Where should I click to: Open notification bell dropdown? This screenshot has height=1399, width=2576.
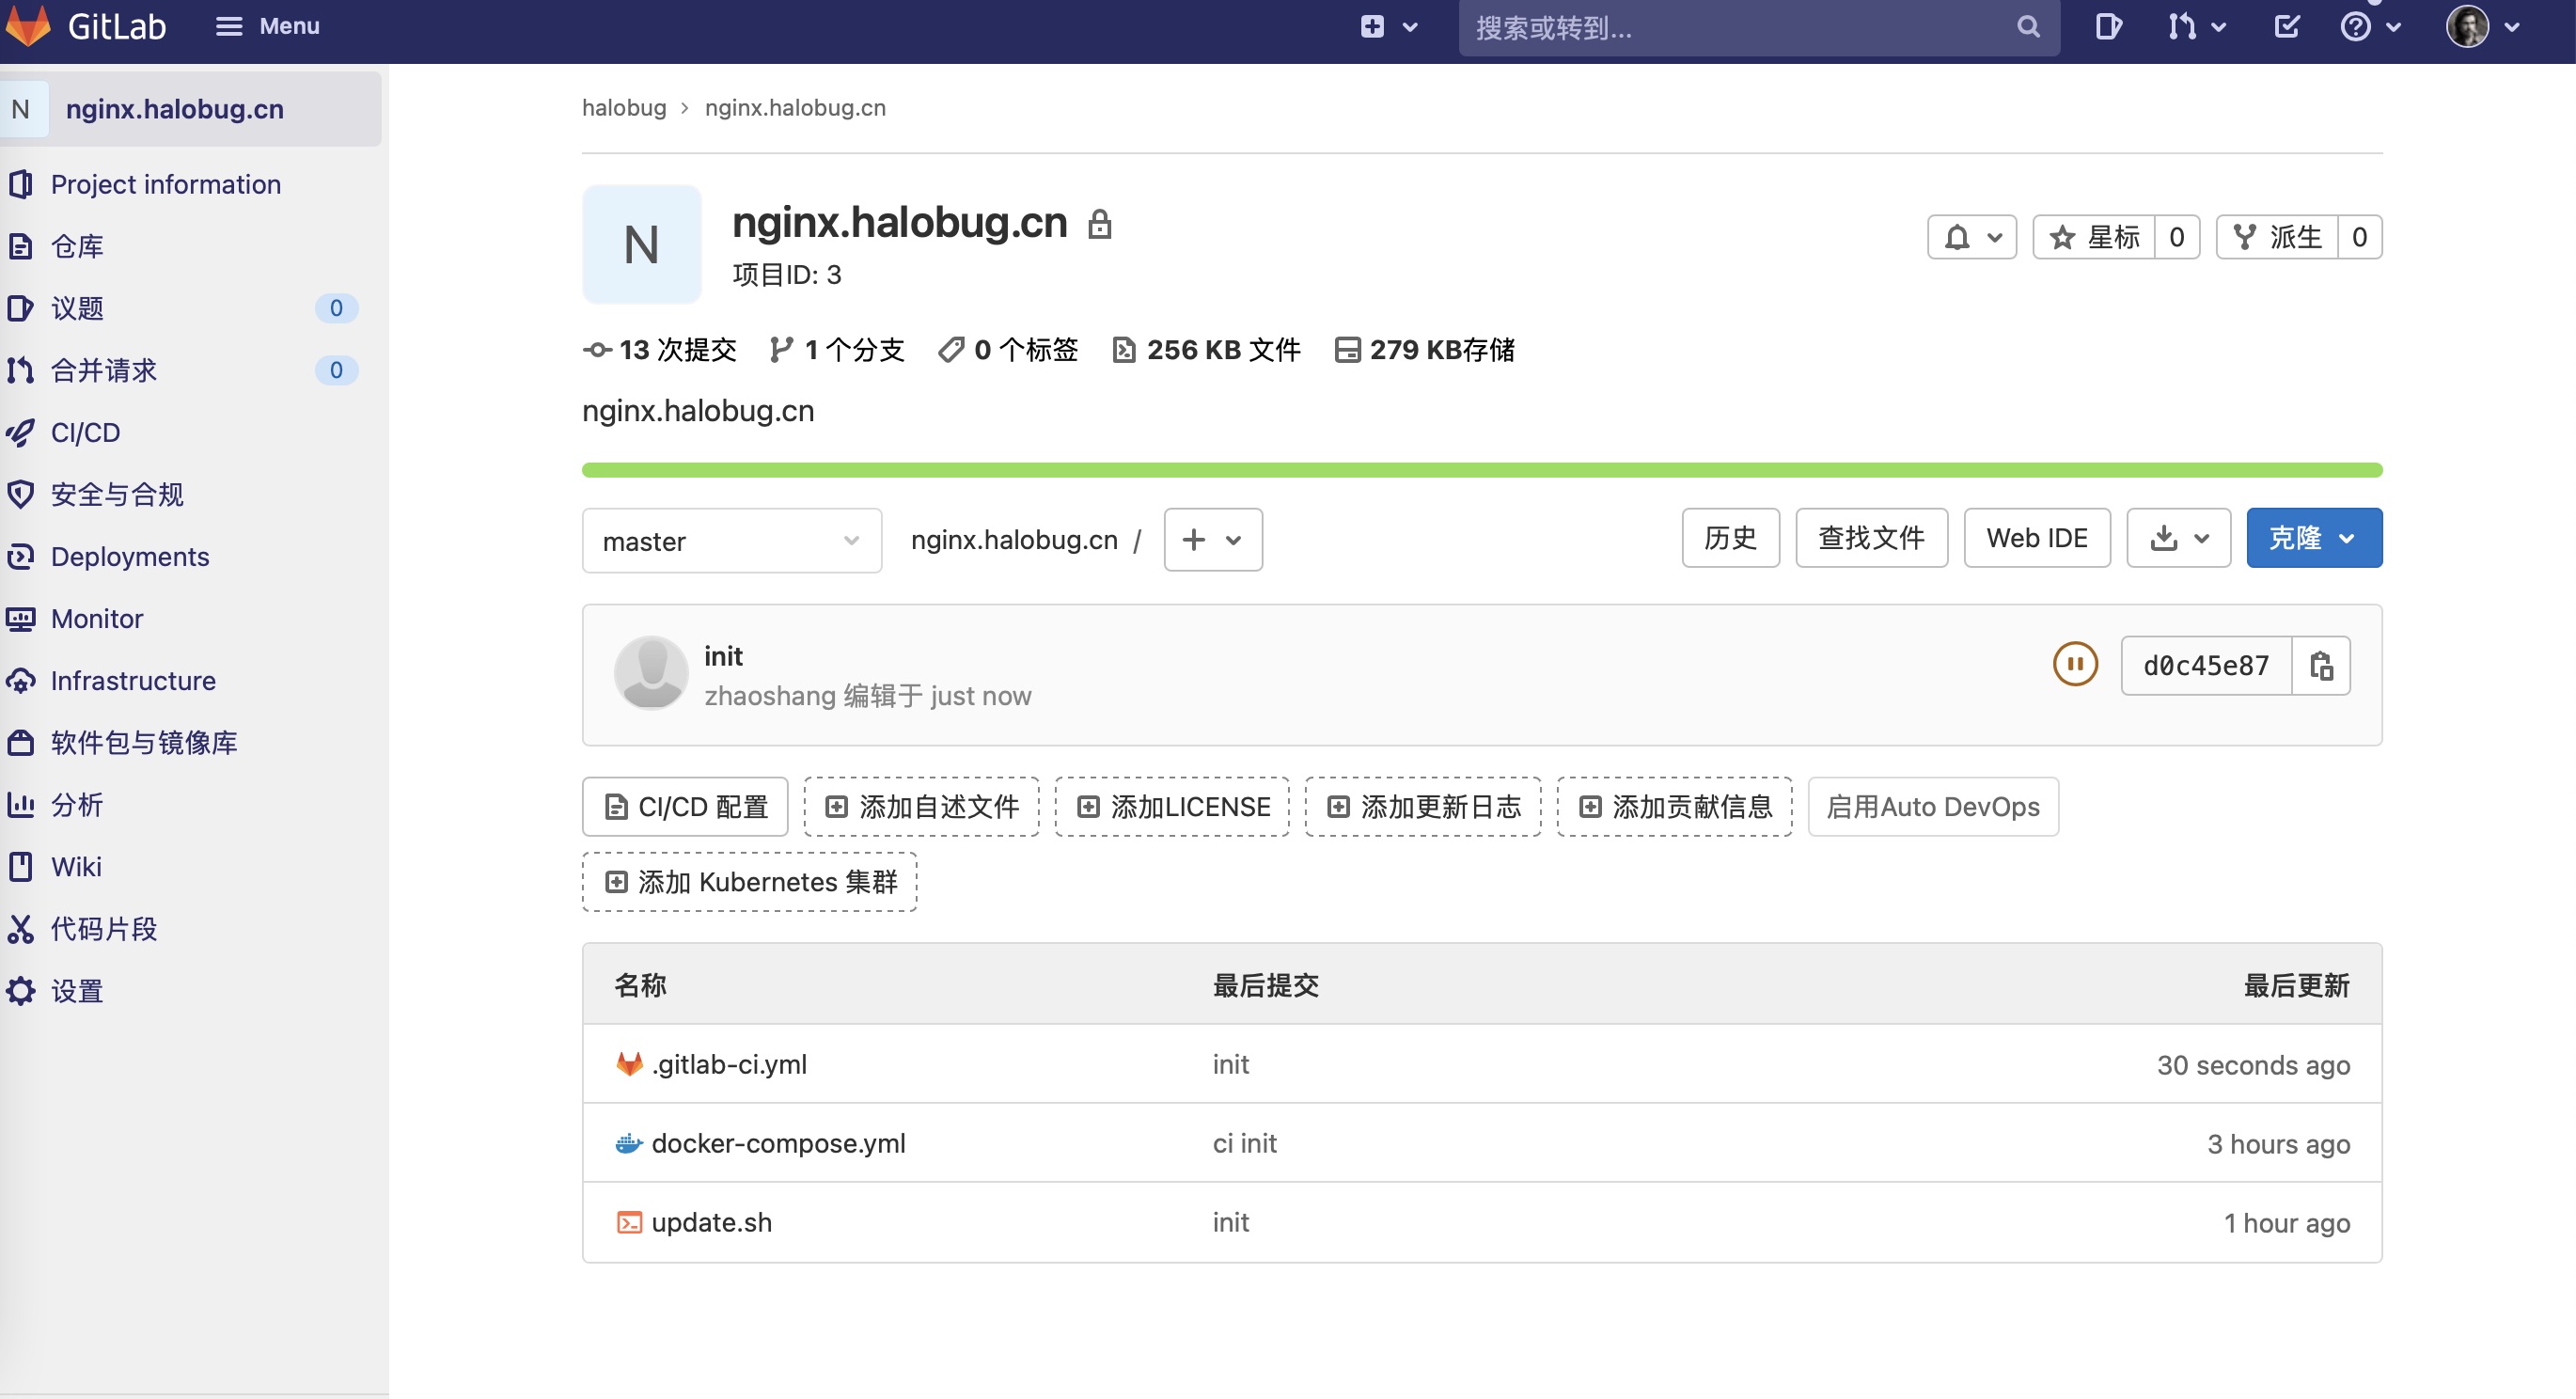[1972, 237]
